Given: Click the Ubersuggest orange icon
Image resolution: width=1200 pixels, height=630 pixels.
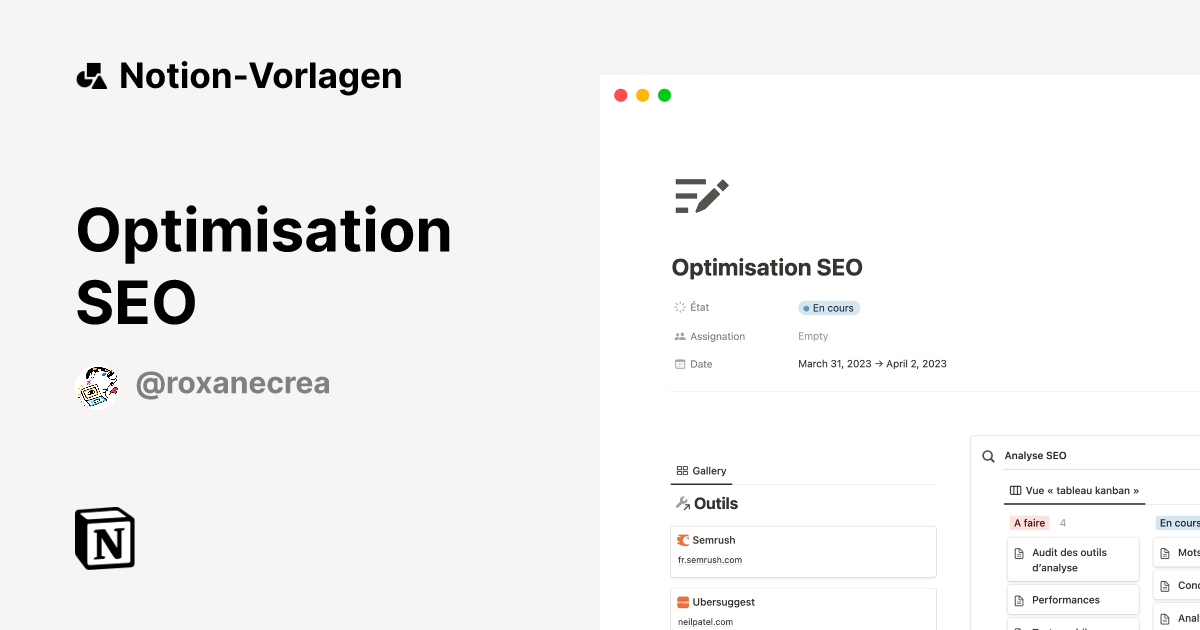Looking at the screenshot, I should point(683,601).
